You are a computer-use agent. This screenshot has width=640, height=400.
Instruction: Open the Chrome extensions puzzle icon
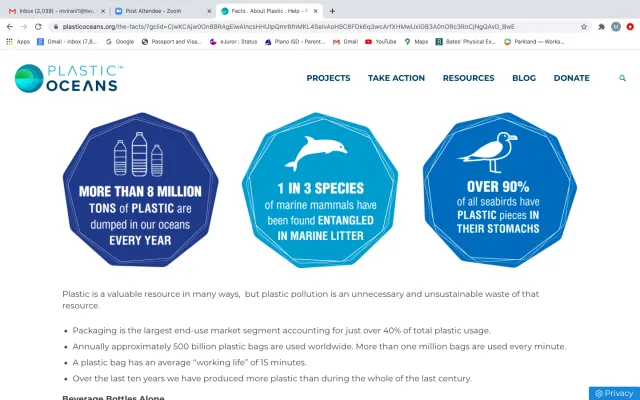click(601, 27)
